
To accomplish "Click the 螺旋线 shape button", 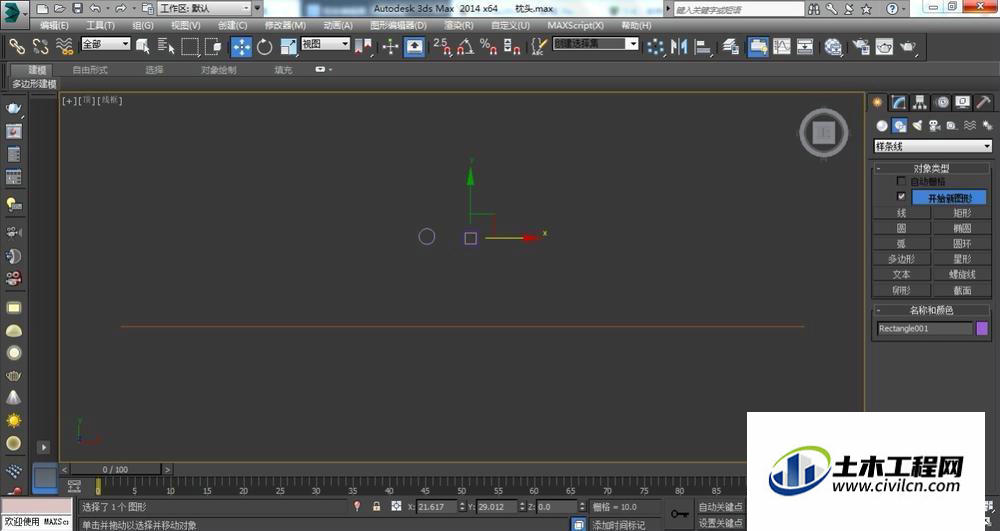I will (x=962, y=274).
